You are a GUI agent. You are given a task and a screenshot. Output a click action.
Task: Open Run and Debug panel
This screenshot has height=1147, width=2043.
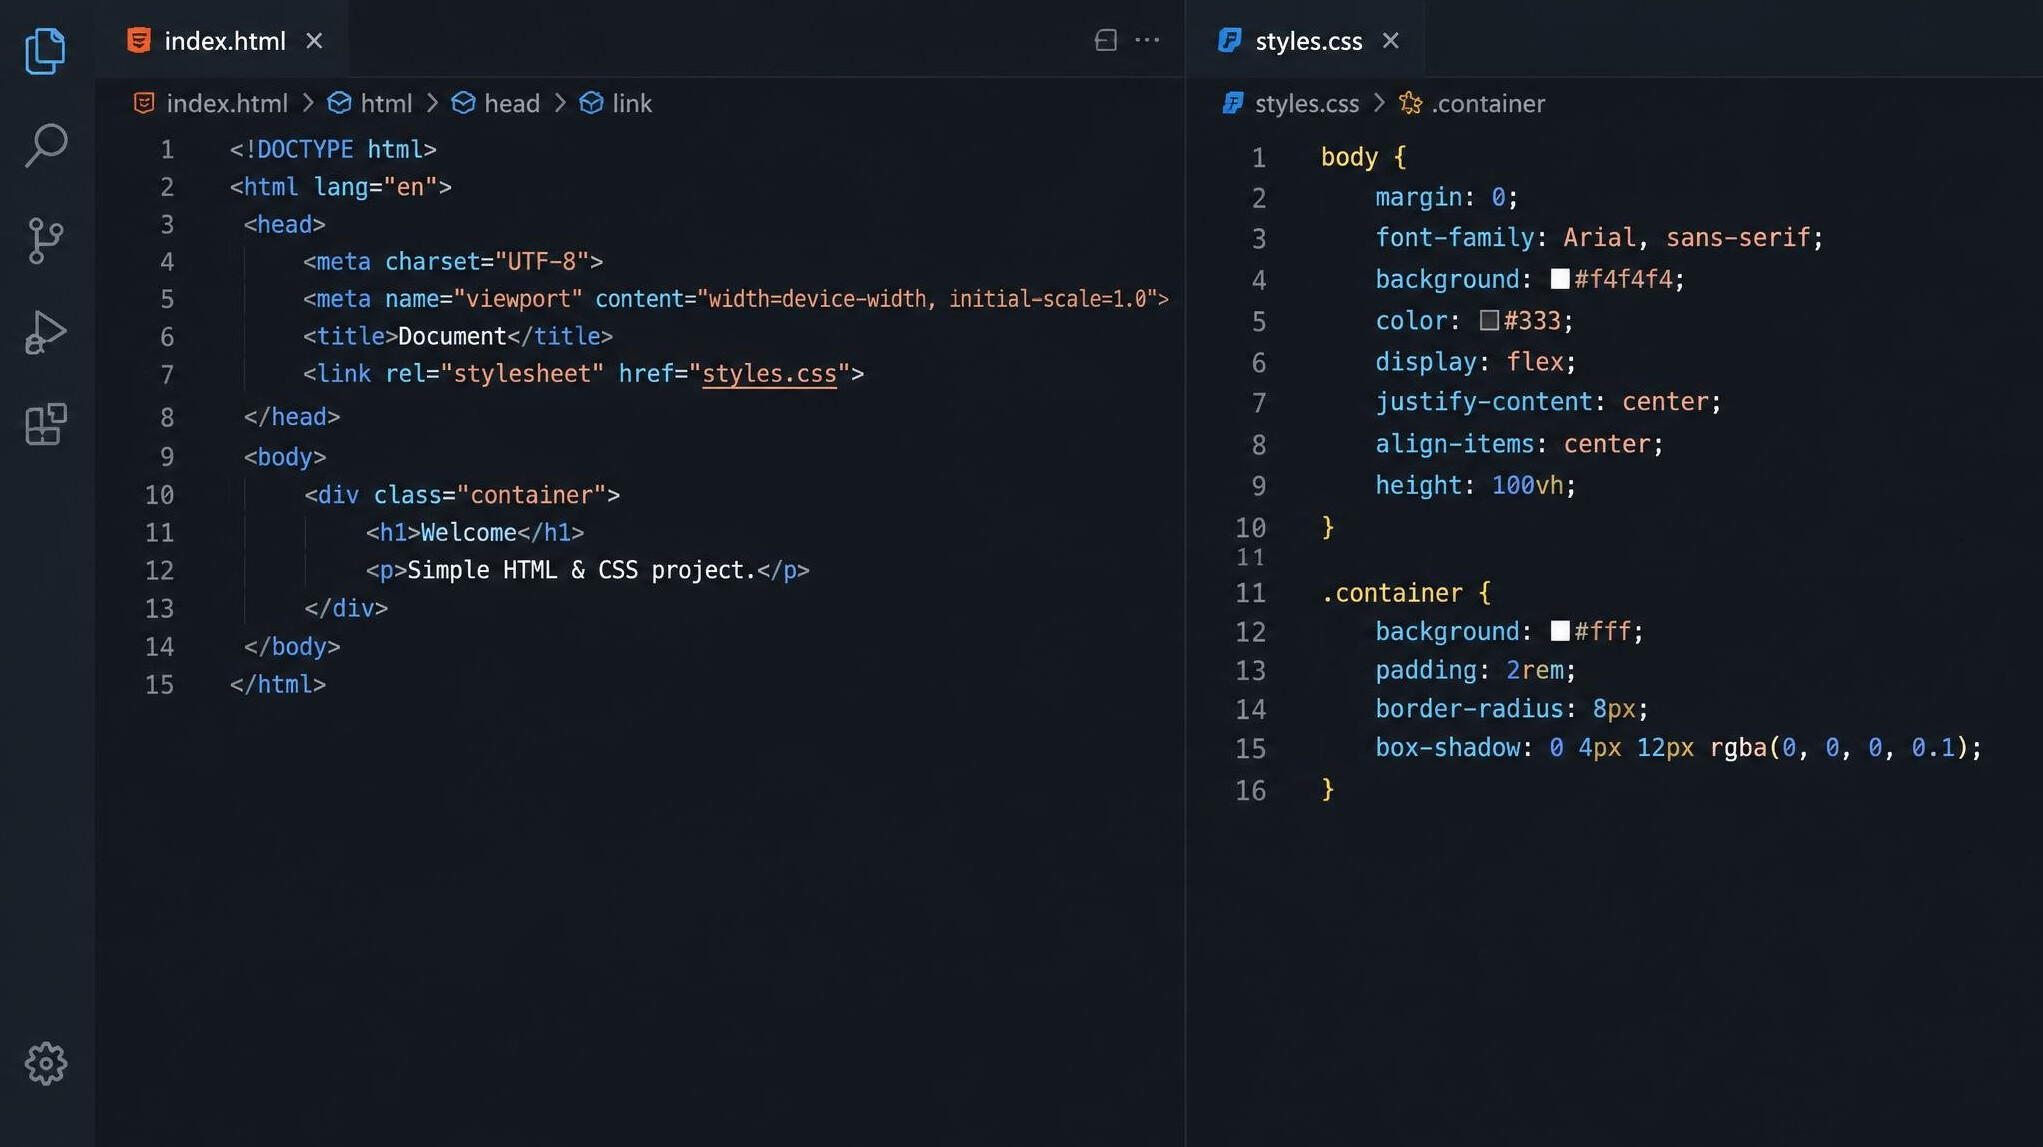45,332
